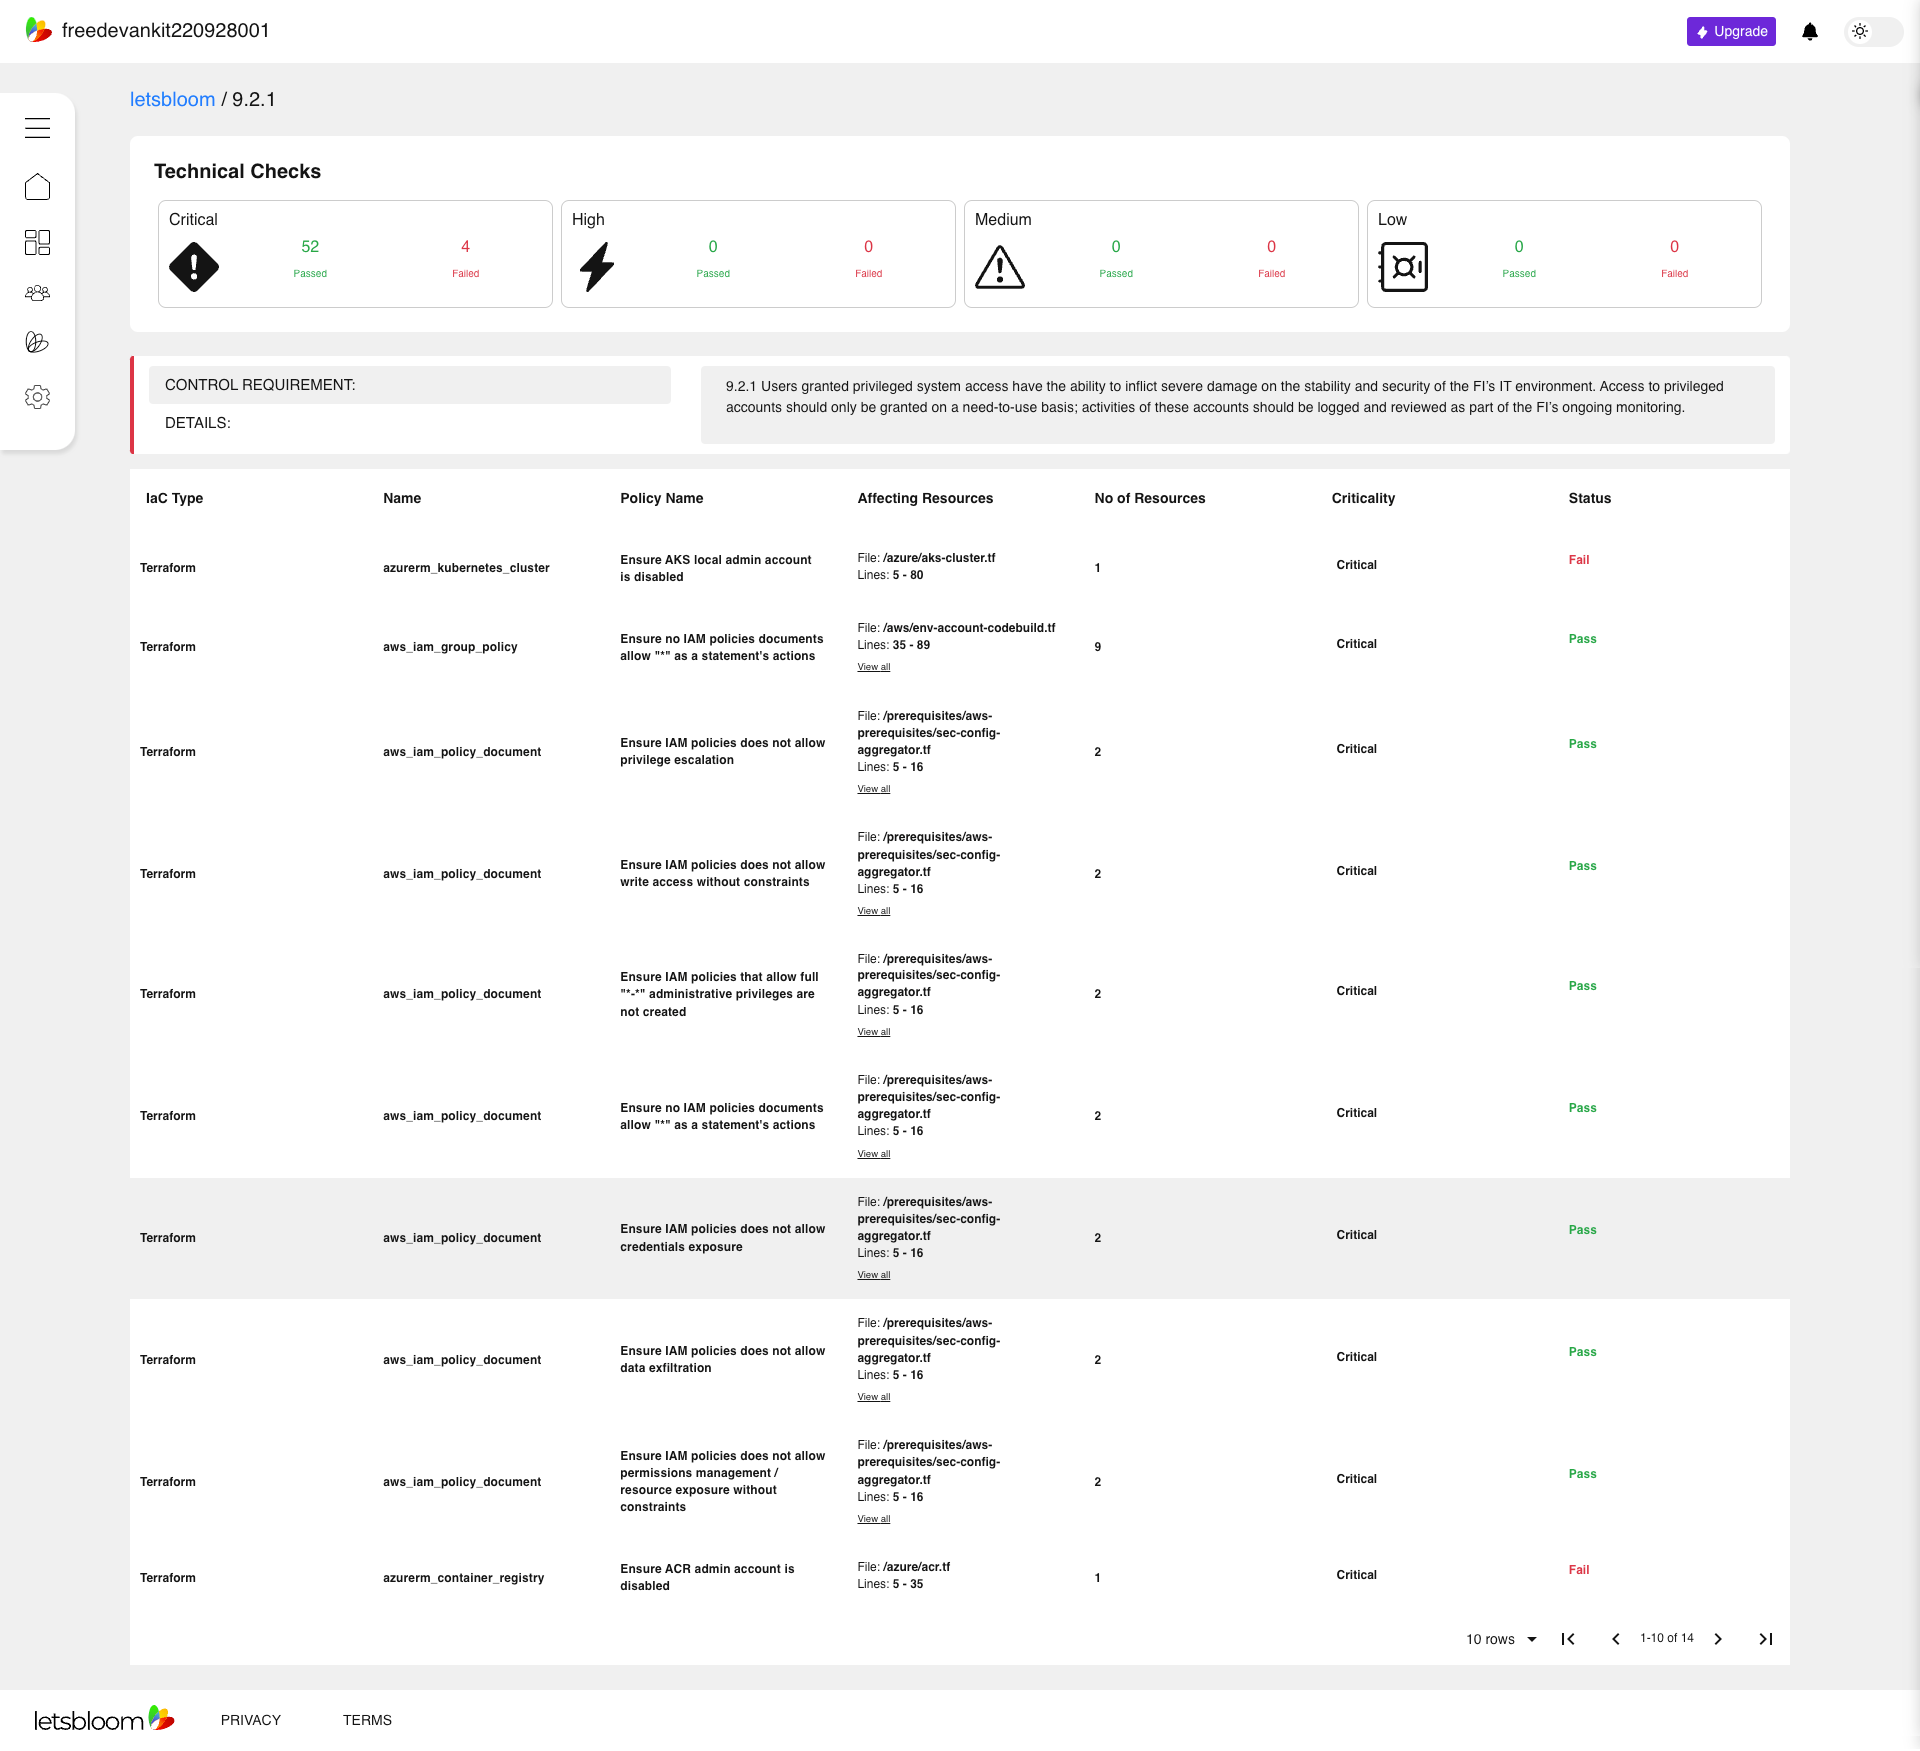Viewport: 1920px width, 1751px height.
Task: Click View all in write access row
Action: pyautogui.click(x=873, y=911)
